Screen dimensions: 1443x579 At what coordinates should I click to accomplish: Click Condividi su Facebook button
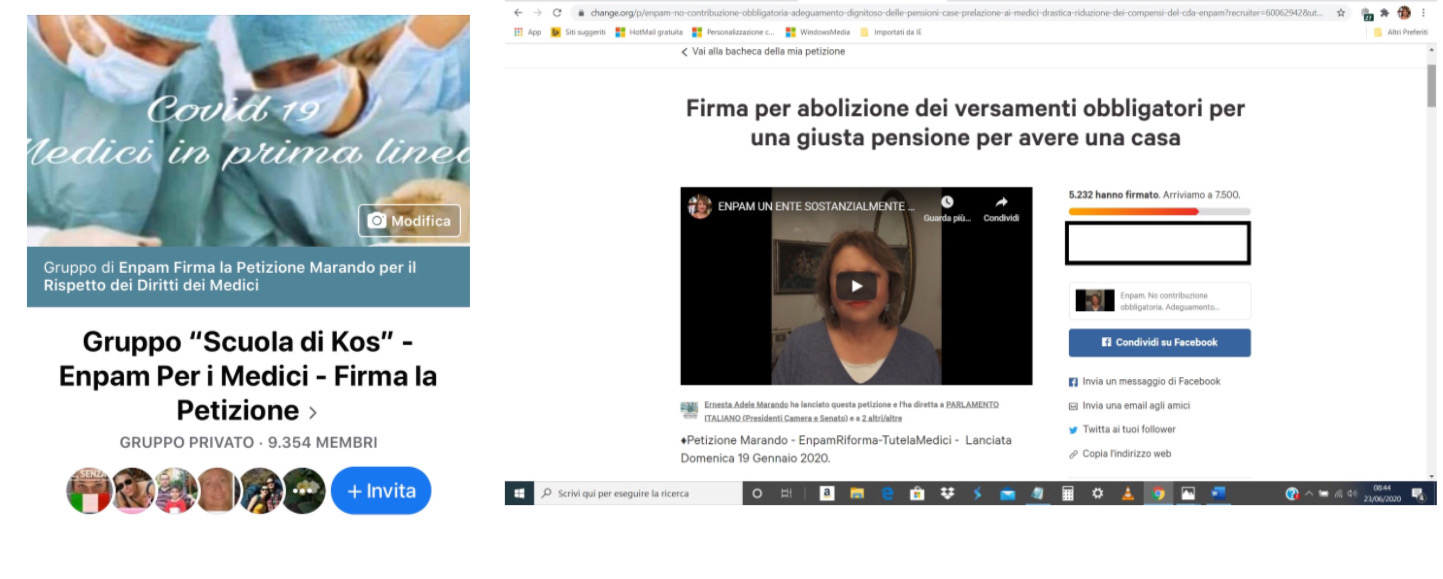(x=1159, y=342)
